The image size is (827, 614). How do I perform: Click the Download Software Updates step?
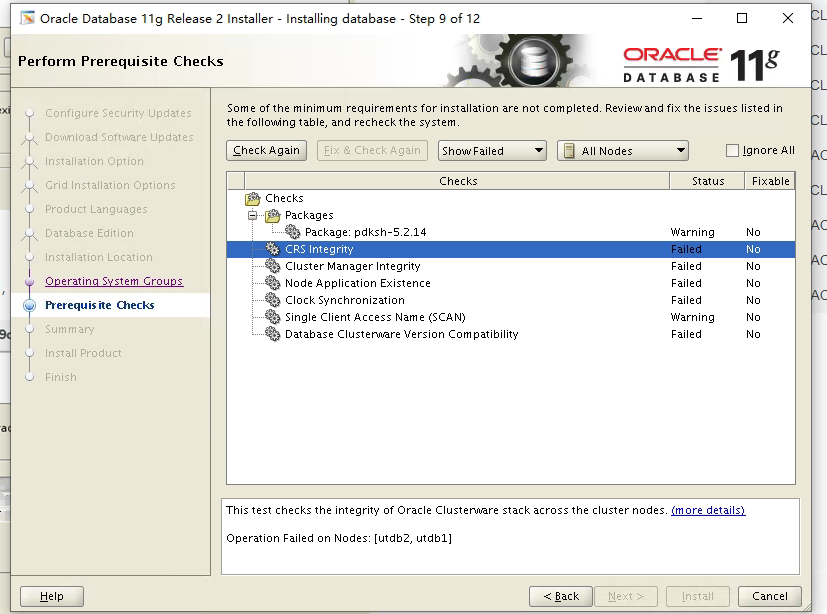tap(119, 137)
